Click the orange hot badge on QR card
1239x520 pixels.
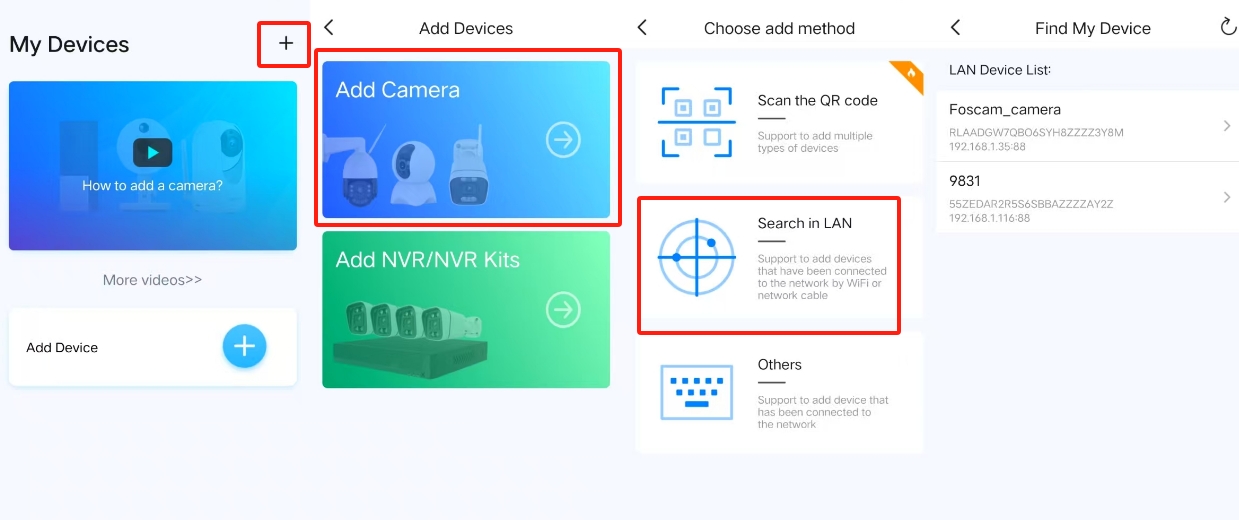click(908, 75)
